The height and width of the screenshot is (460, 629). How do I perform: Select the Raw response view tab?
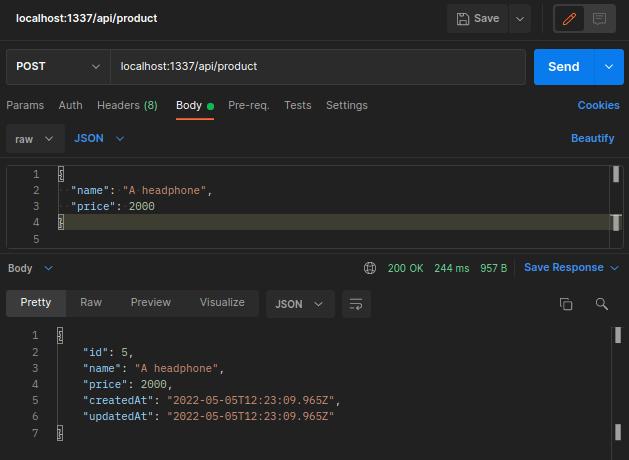click(x=91, y=303)
